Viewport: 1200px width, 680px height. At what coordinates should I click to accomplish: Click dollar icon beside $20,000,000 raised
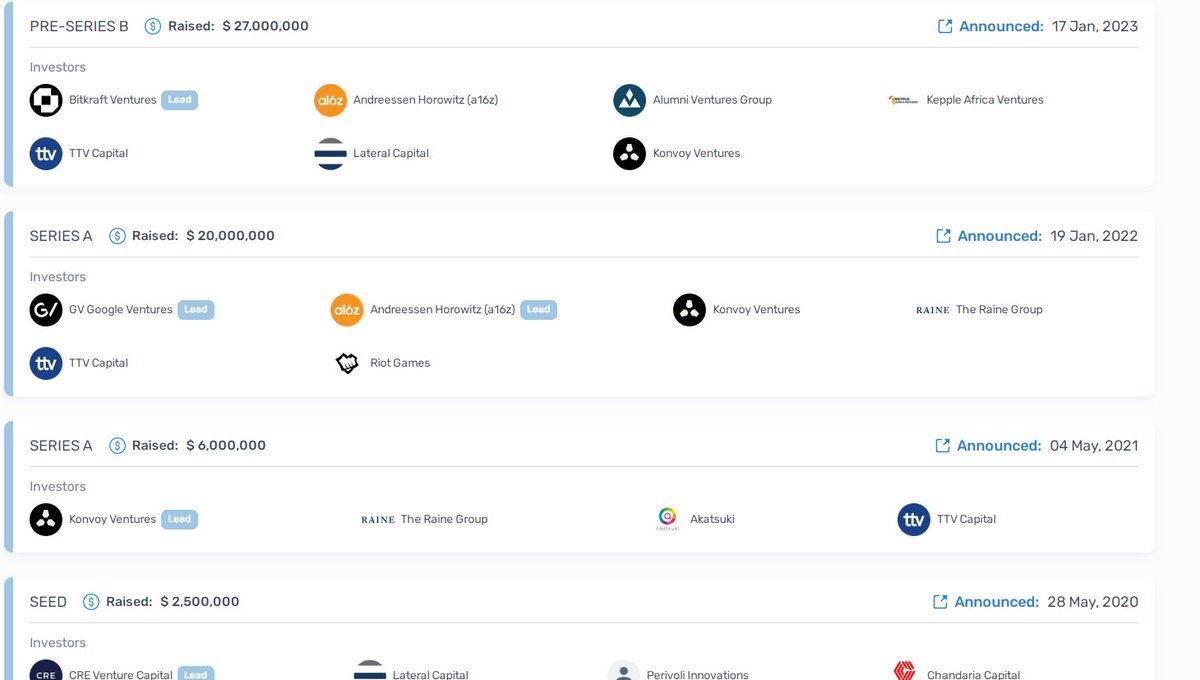point(117,236)
